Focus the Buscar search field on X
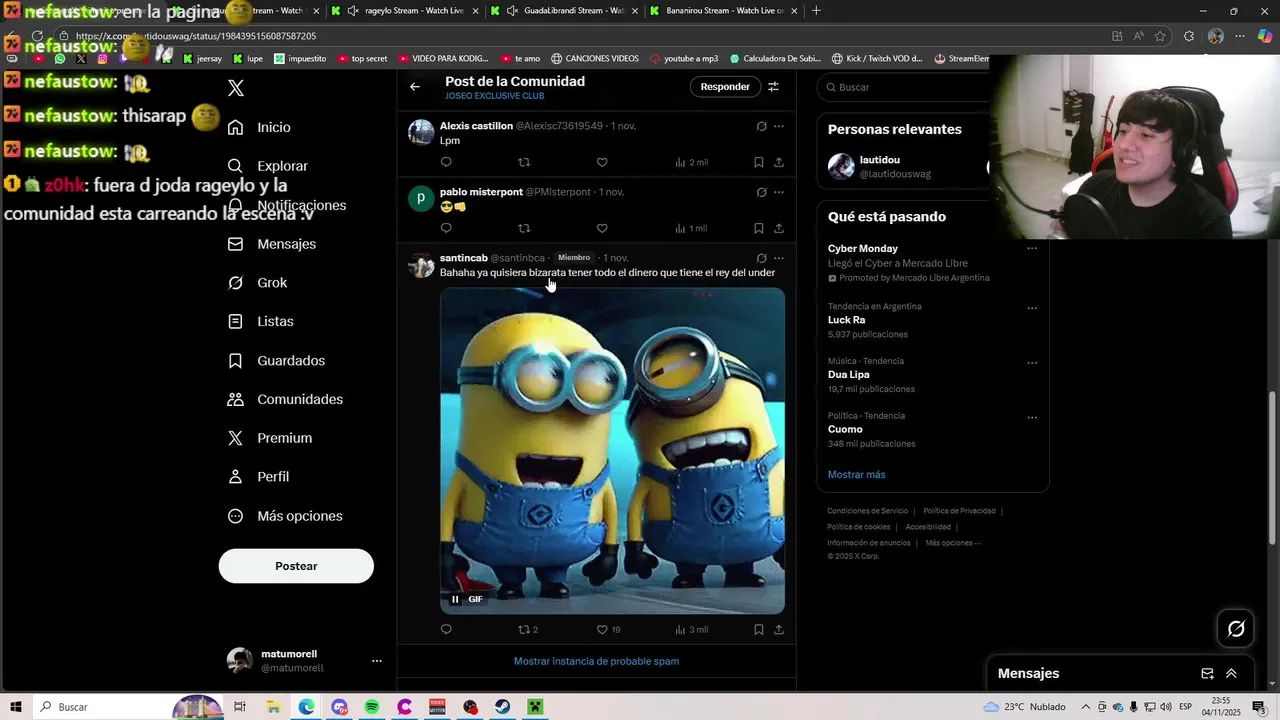The height and width of the screenshot is (720, 1280). 905,87
